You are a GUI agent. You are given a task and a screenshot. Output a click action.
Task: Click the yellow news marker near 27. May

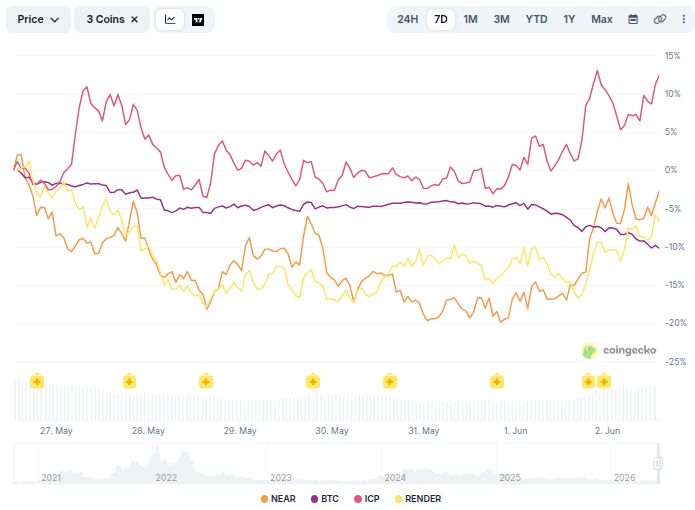coord(37,381)
